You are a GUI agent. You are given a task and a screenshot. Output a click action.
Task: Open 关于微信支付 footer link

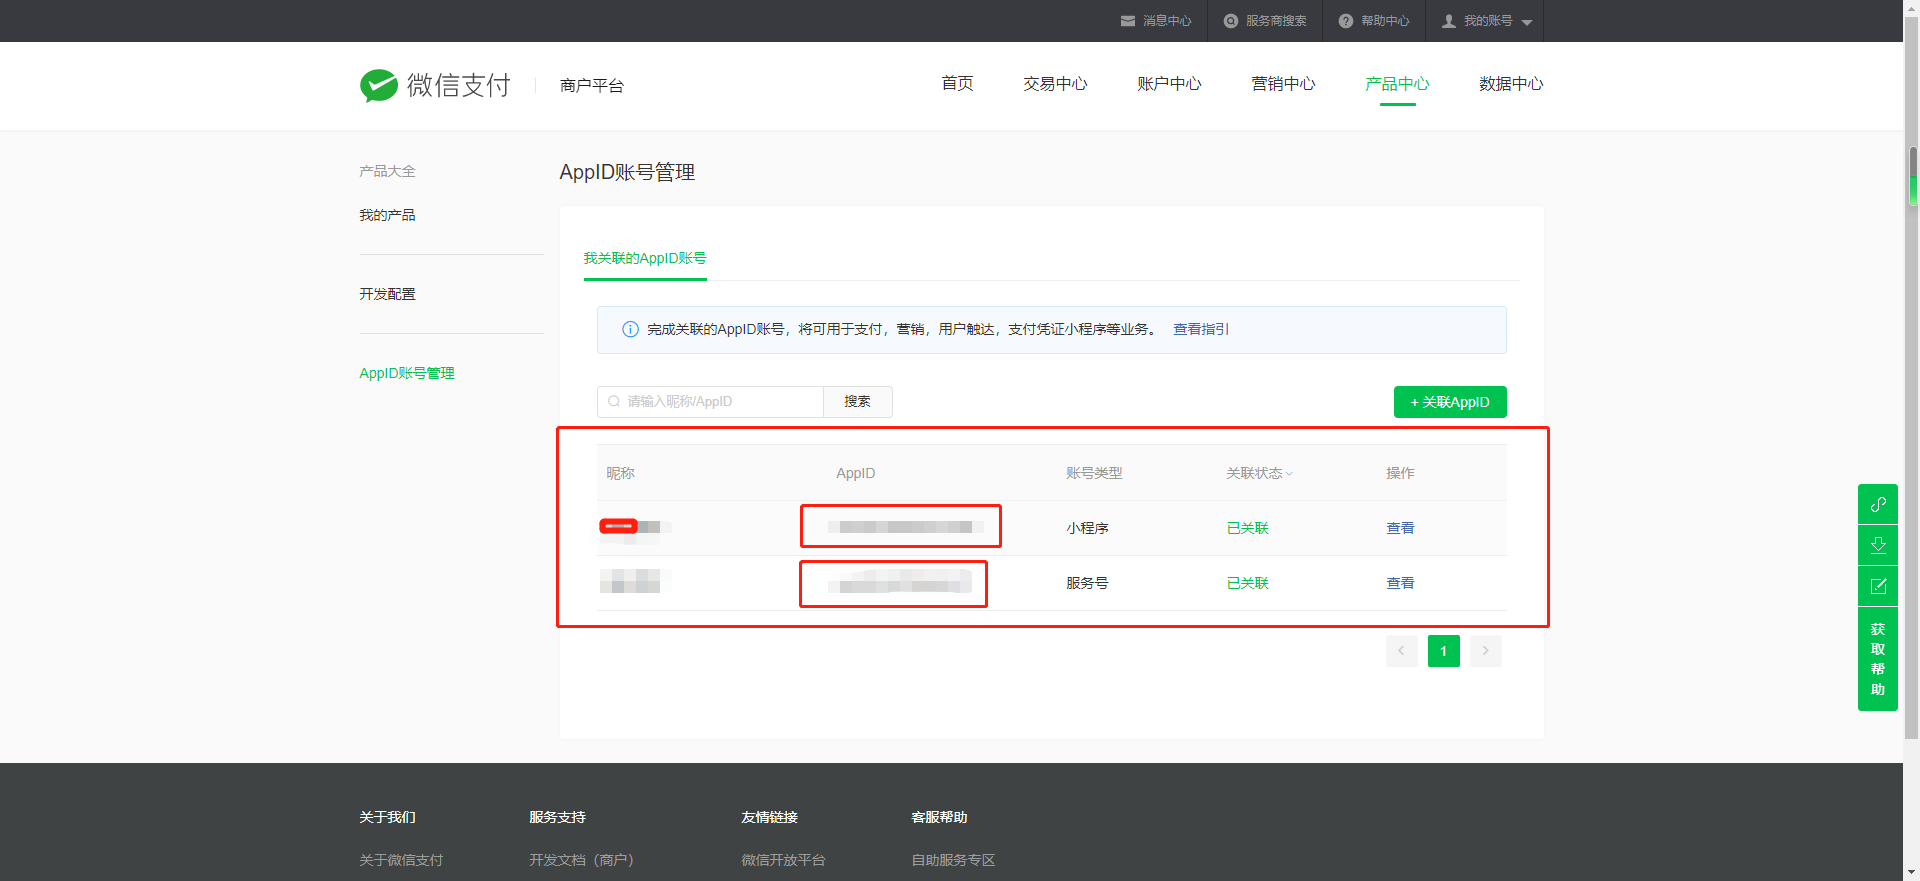pos(401,860)
